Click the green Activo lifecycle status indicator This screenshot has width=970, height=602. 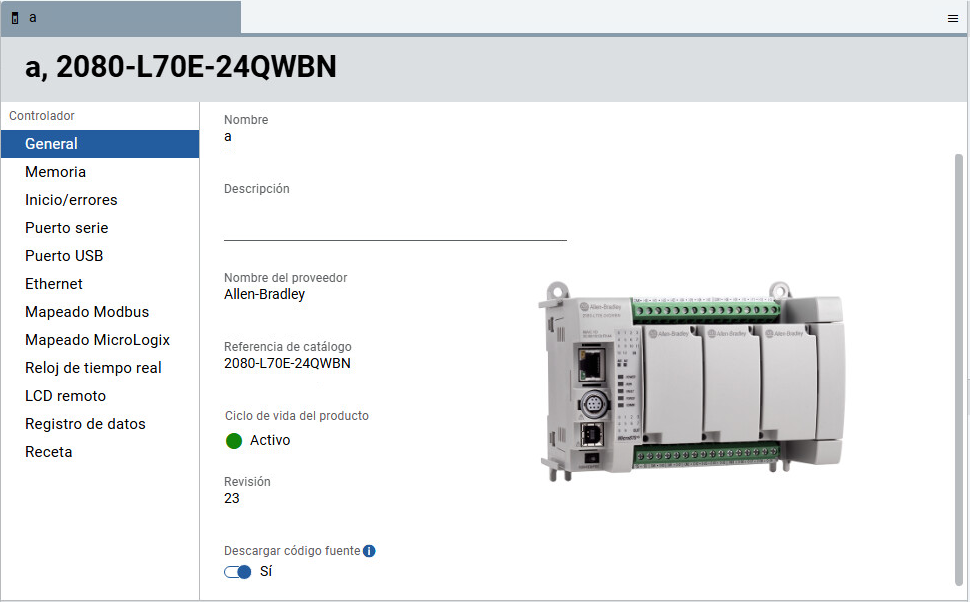pos(234,441)
